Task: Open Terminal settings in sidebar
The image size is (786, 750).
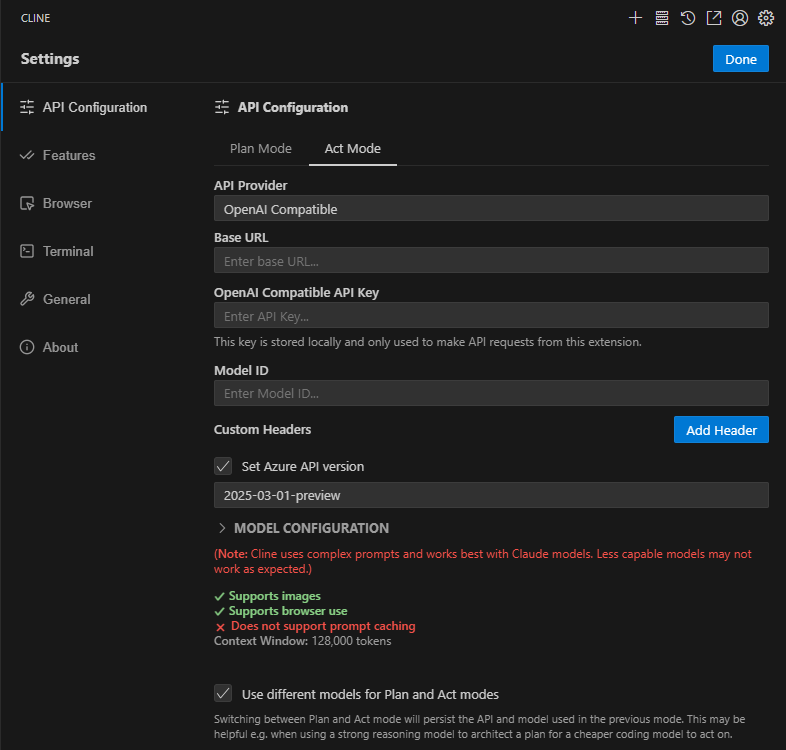Action: [x=67, y=251]
